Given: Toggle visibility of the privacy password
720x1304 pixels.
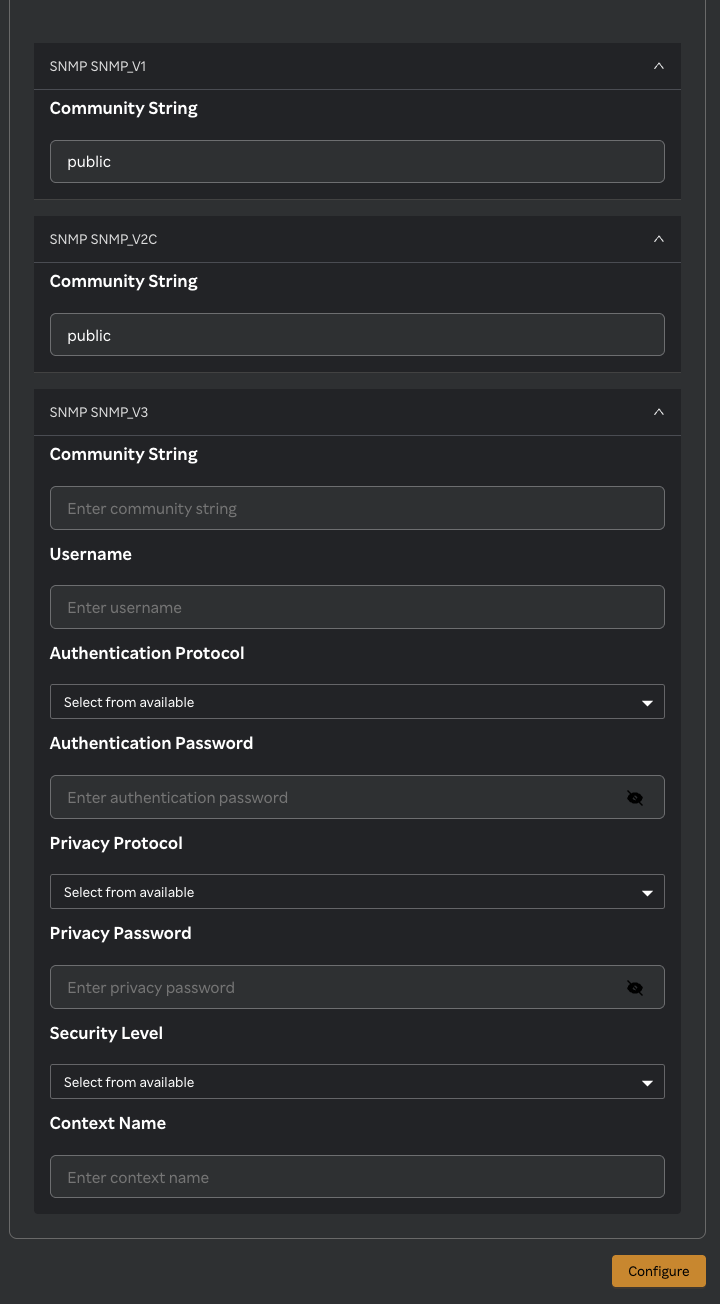Looking at the screenshot, I should coord(635,987).
